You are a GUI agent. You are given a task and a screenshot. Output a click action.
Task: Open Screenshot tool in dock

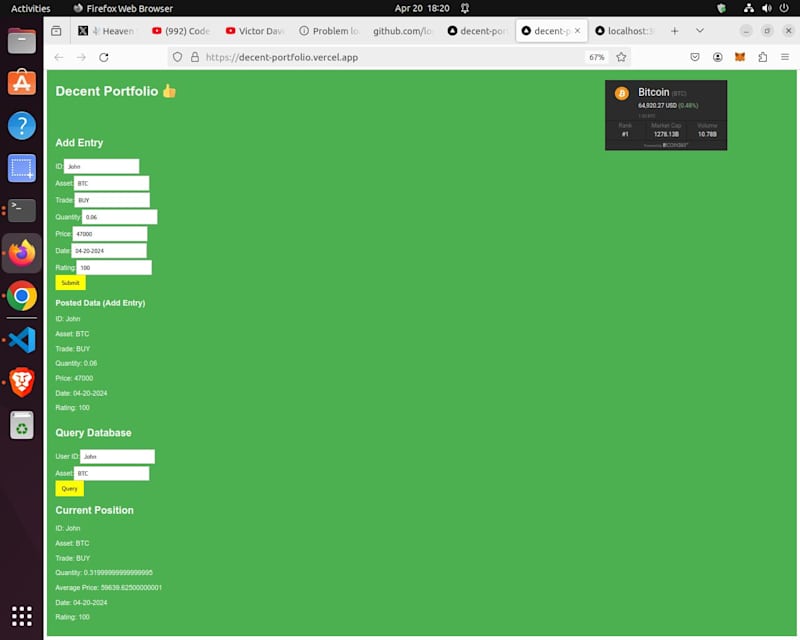pyautogui.click(x=21, y=168)
